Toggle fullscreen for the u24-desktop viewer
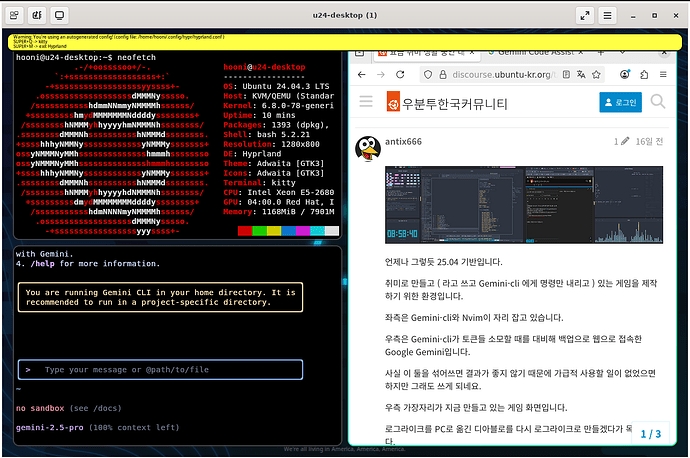 point(586,15)
